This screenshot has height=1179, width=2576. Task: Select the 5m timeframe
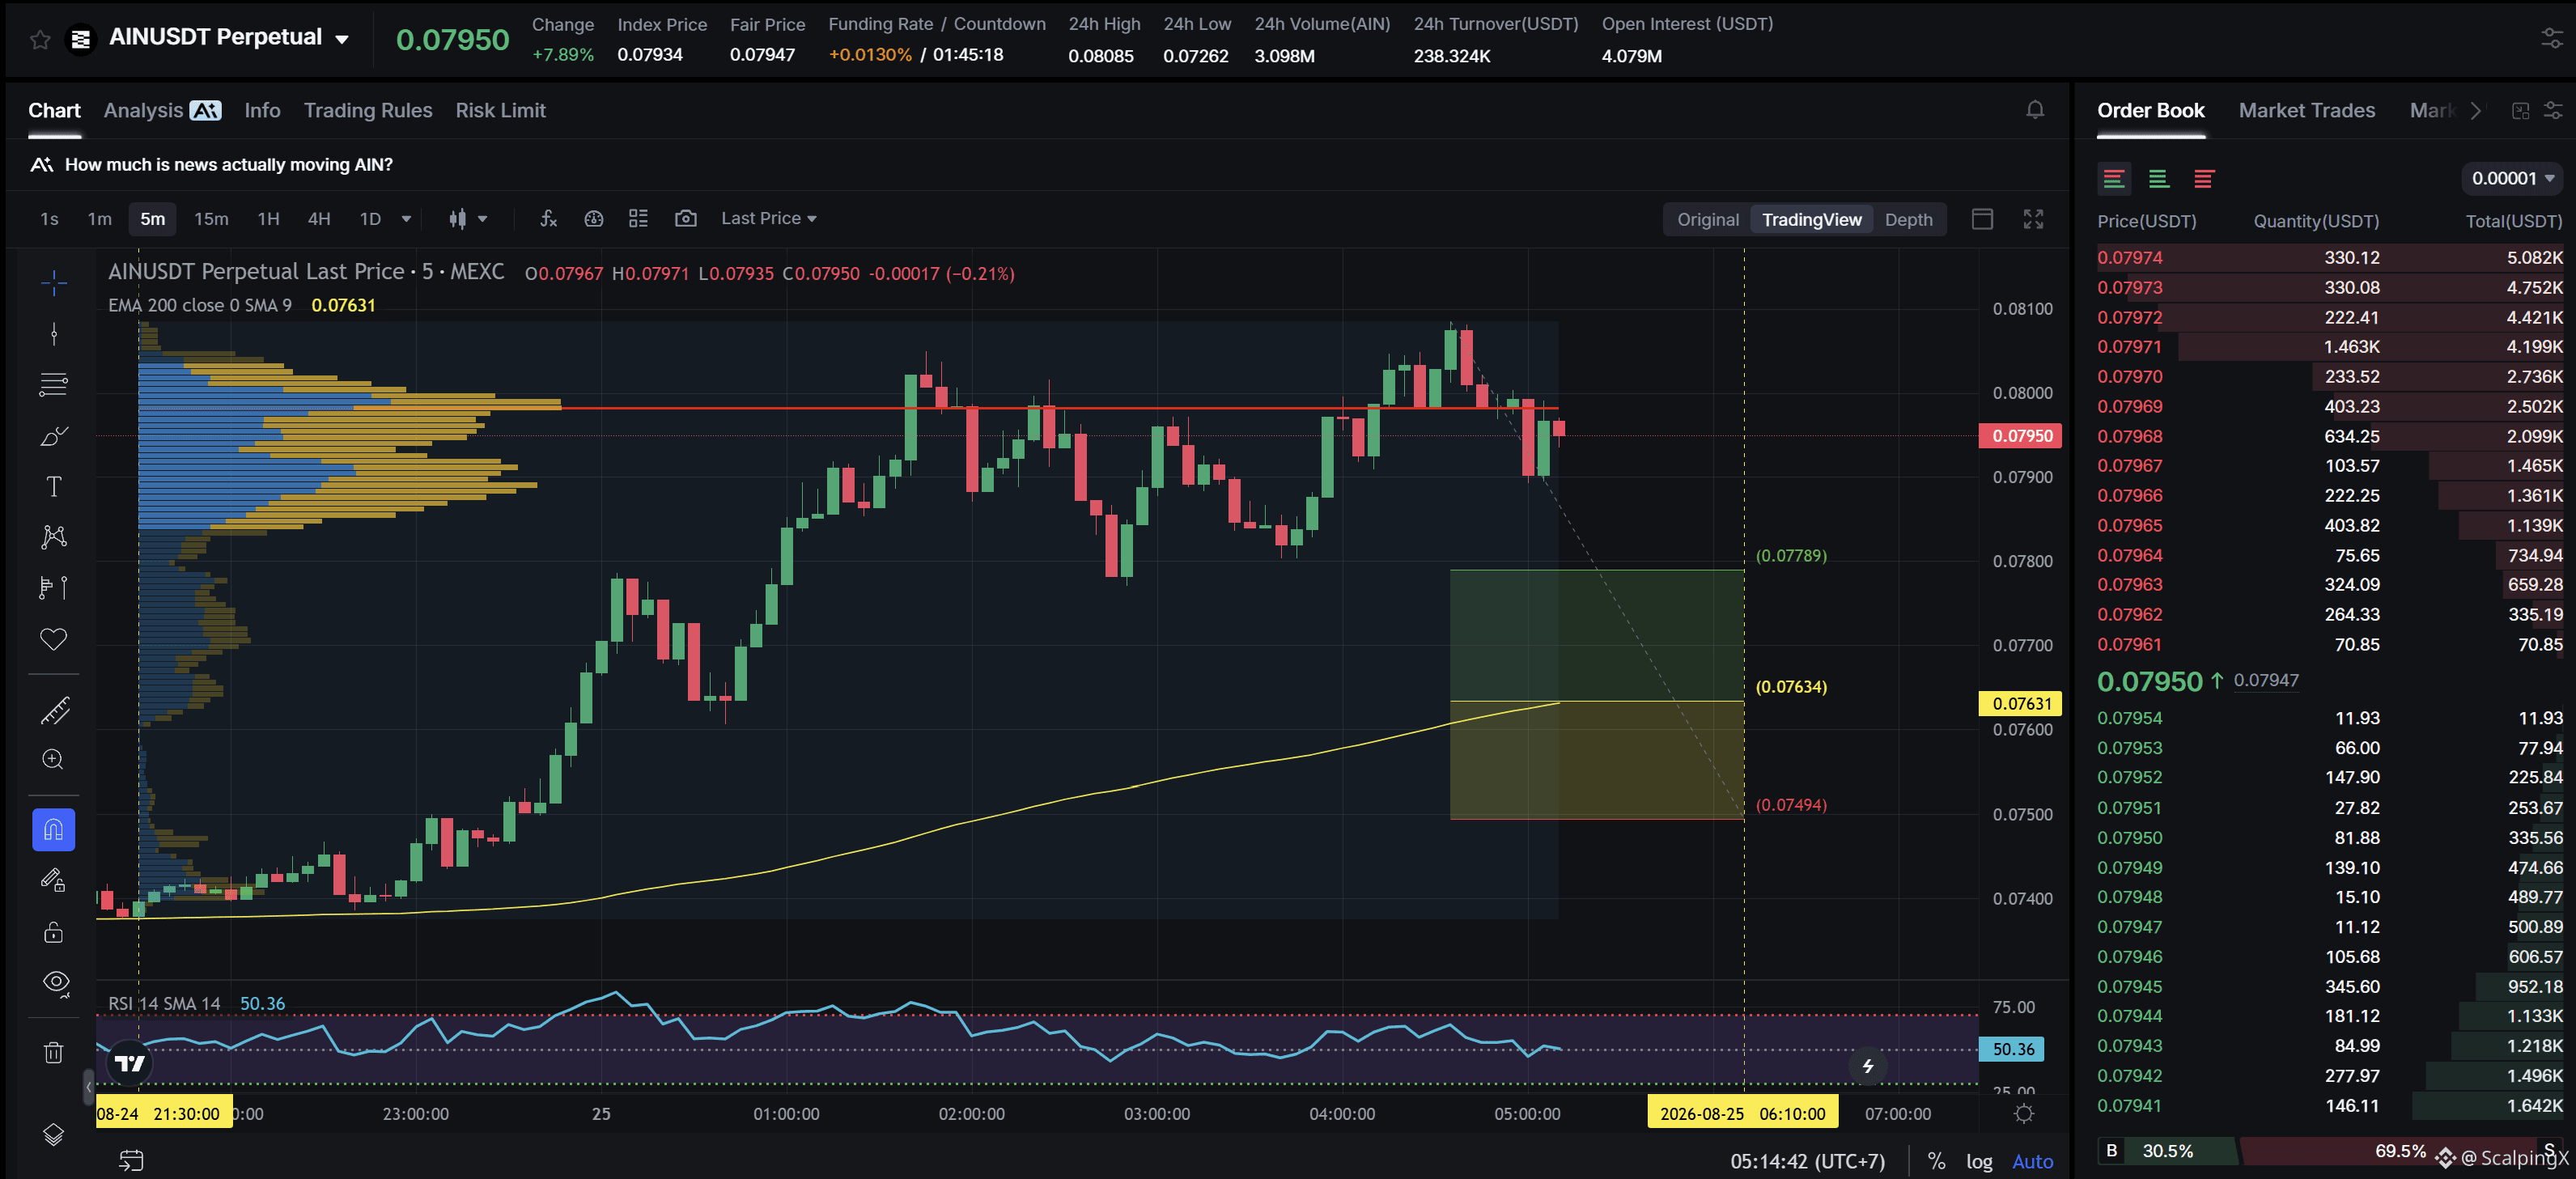pos(152,219)
